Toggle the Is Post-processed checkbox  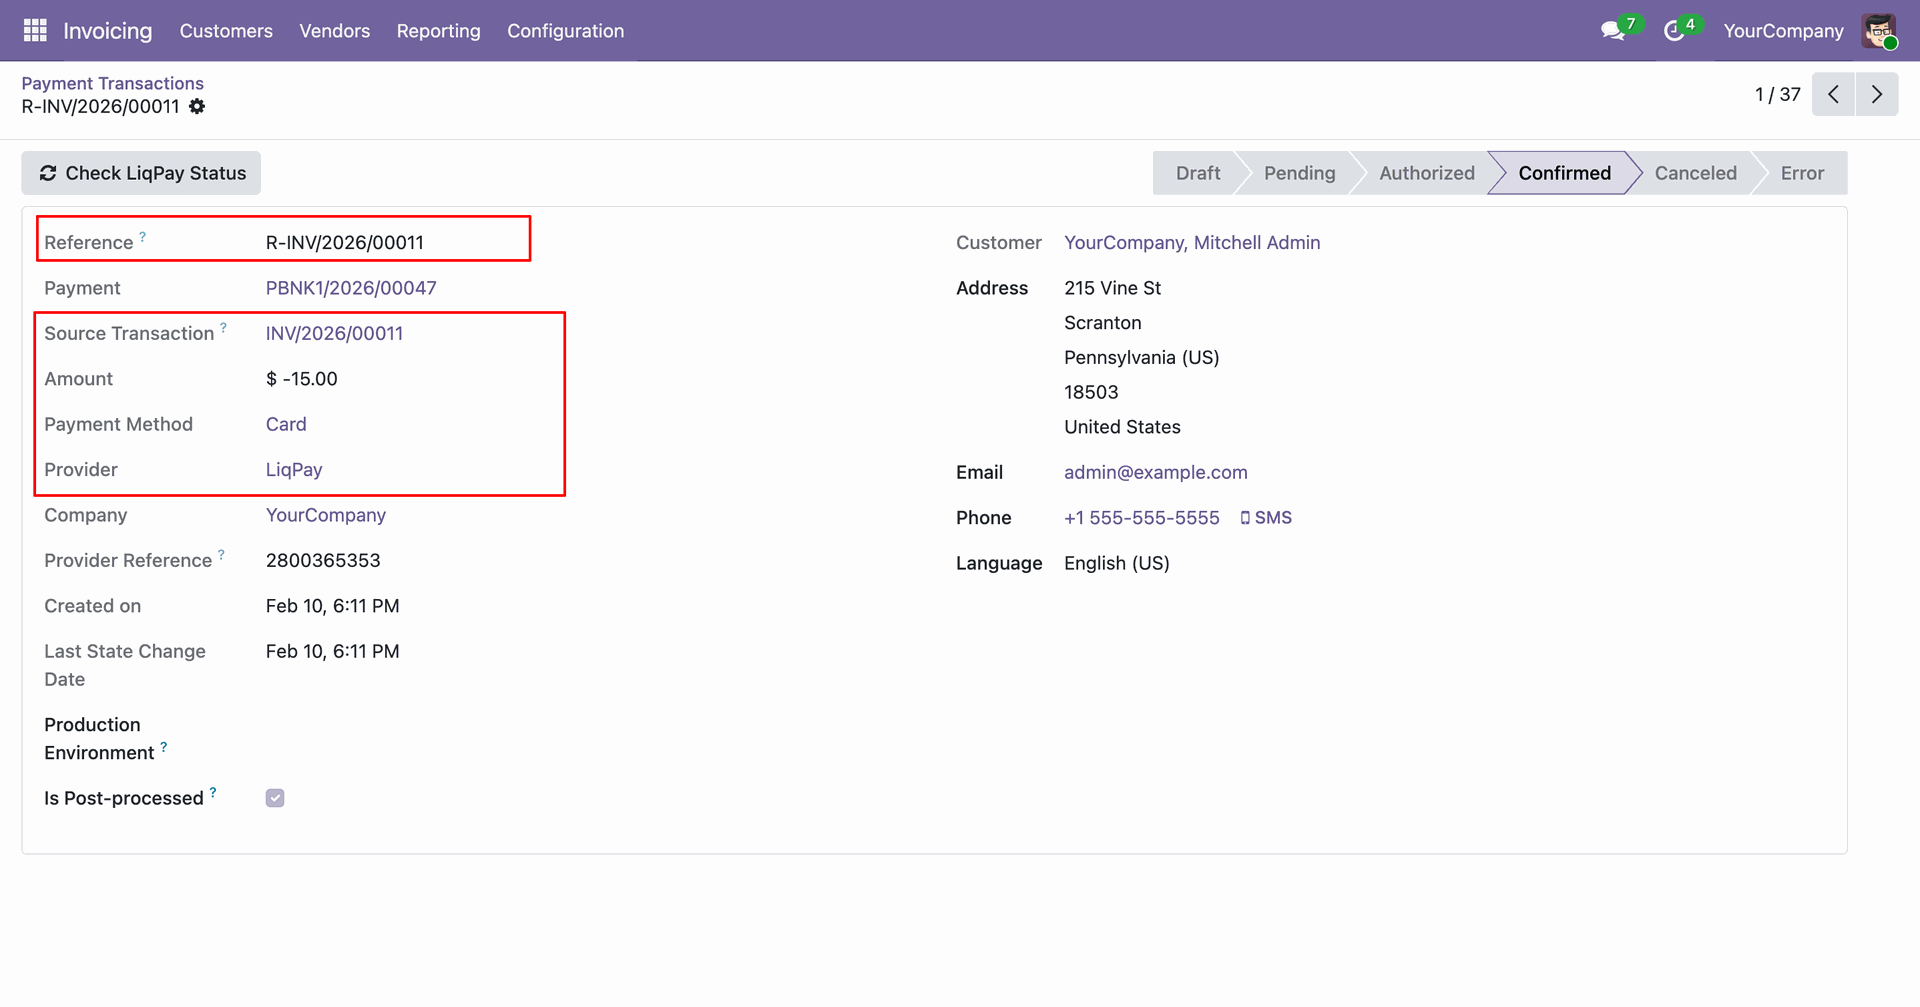pyautogui.click(x=275, y=798)
